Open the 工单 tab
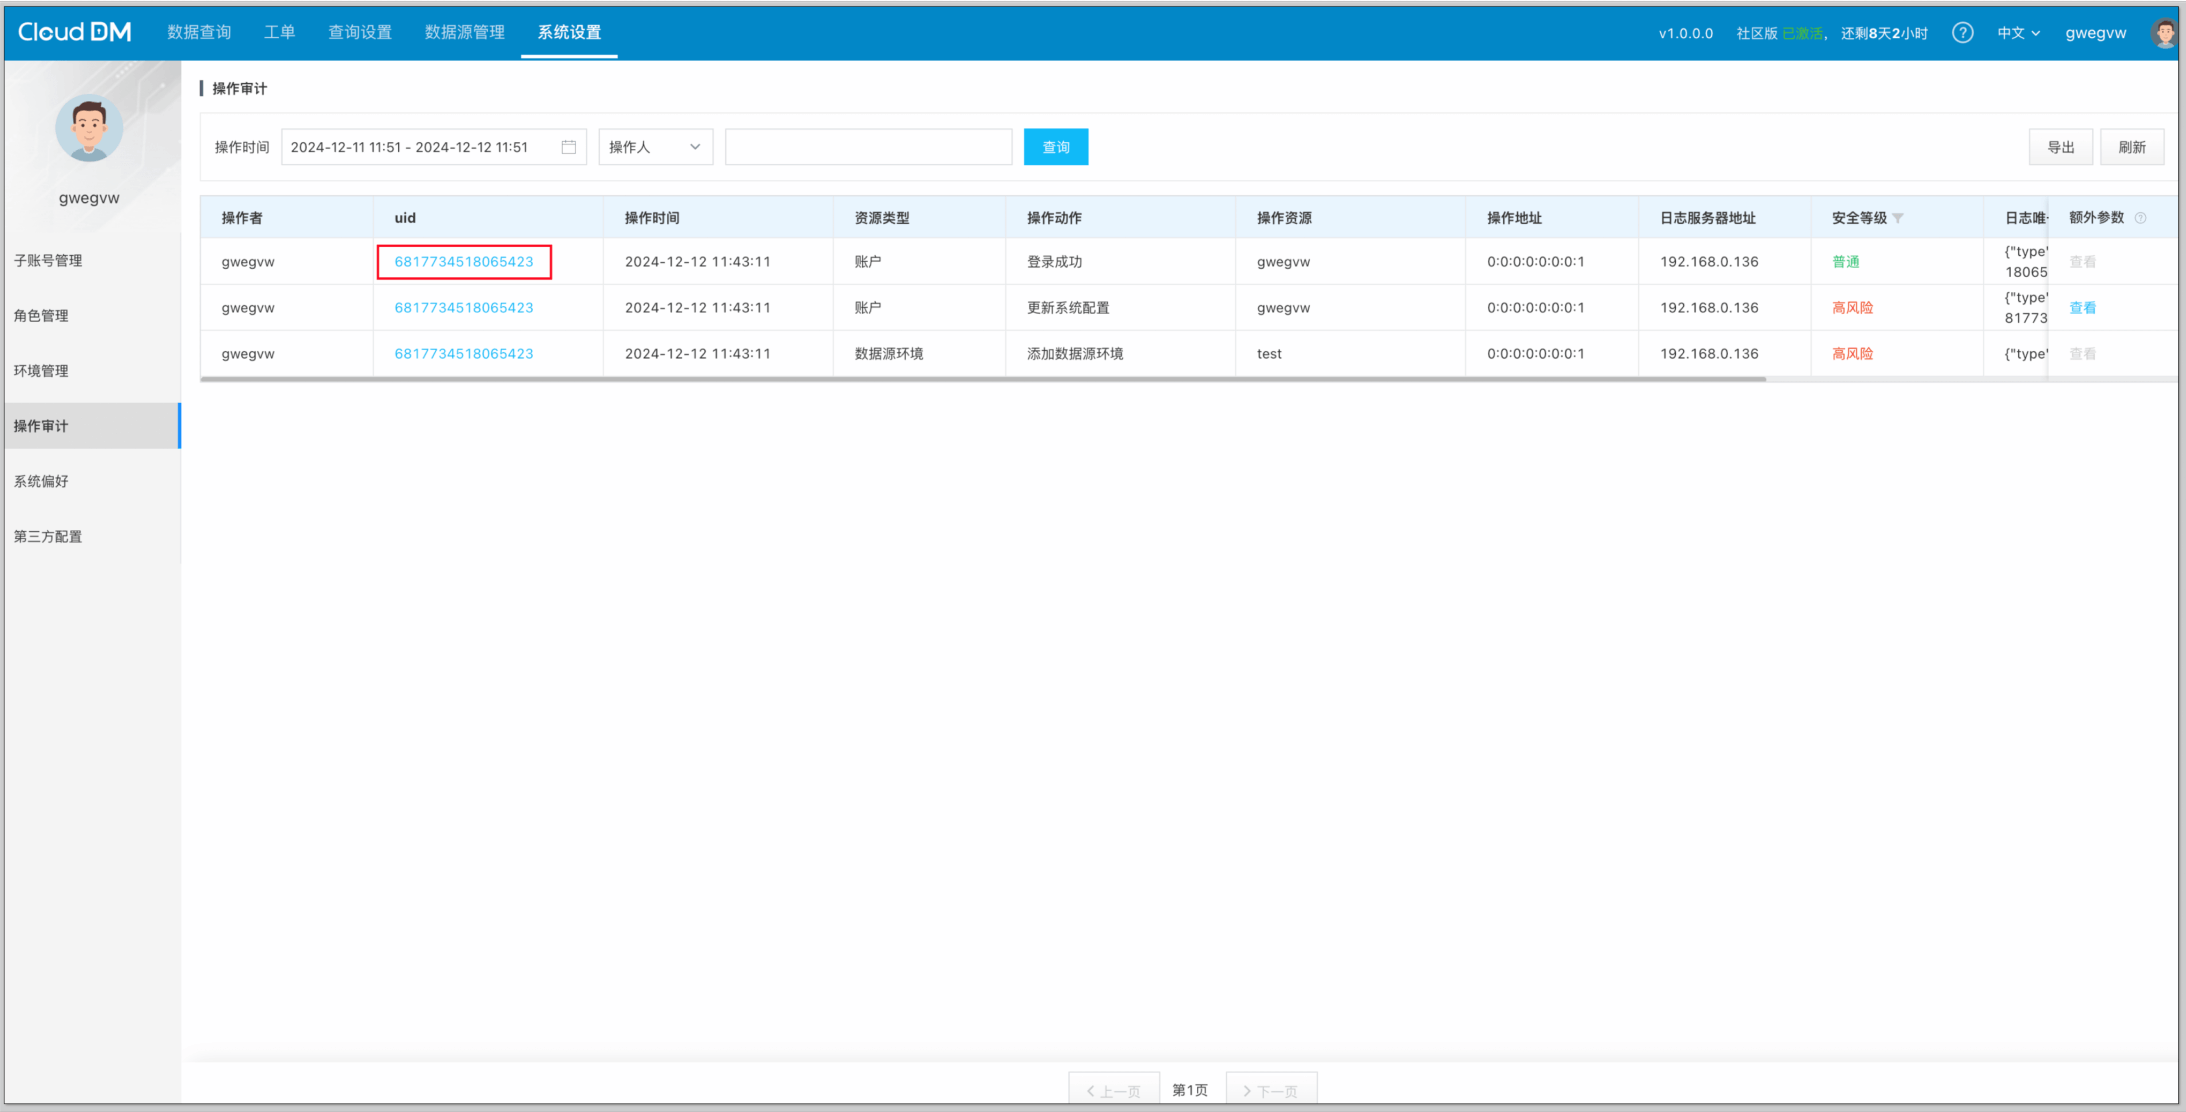Image resolution: width=2186 pixels, height=1112 pixels. coord(279,32)
